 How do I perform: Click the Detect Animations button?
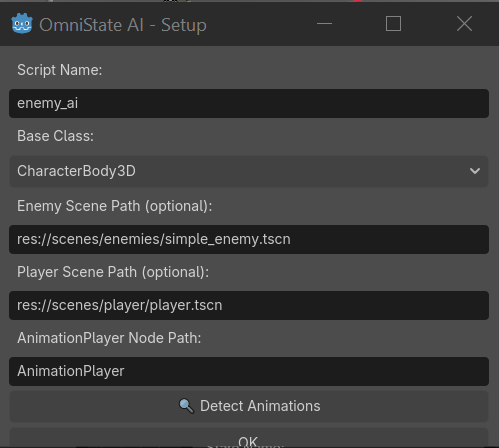(249, 406)
